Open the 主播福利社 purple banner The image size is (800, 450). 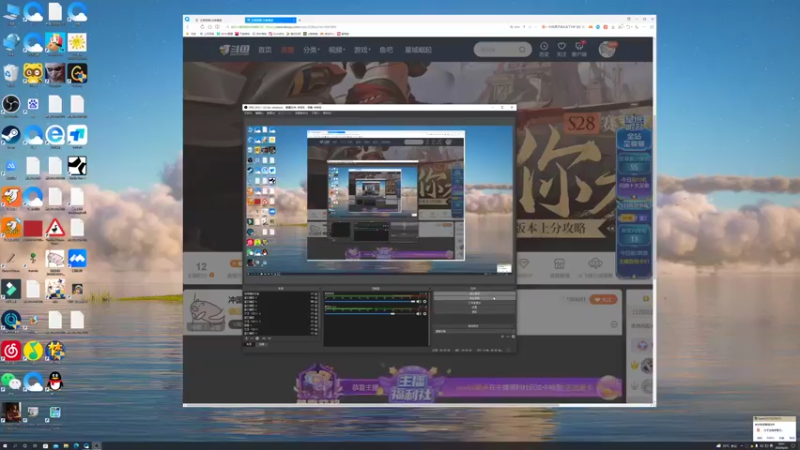[411, 386]
